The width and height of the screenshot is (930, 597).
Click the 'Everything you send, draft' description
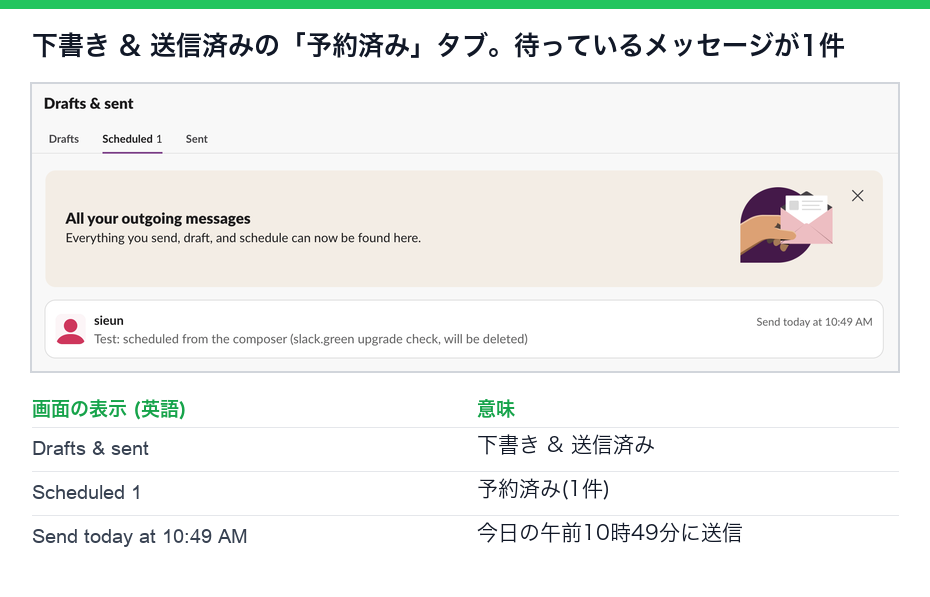[x=243, y=238]
